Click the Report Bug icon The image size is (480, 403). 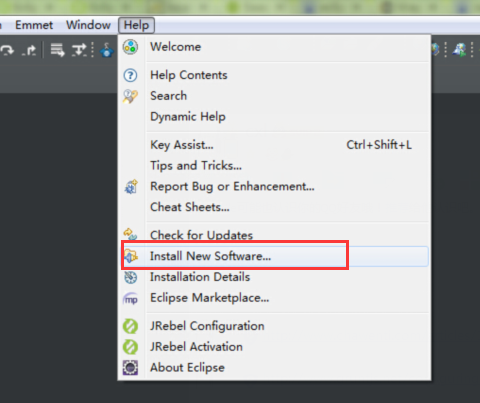coord(131,187)
